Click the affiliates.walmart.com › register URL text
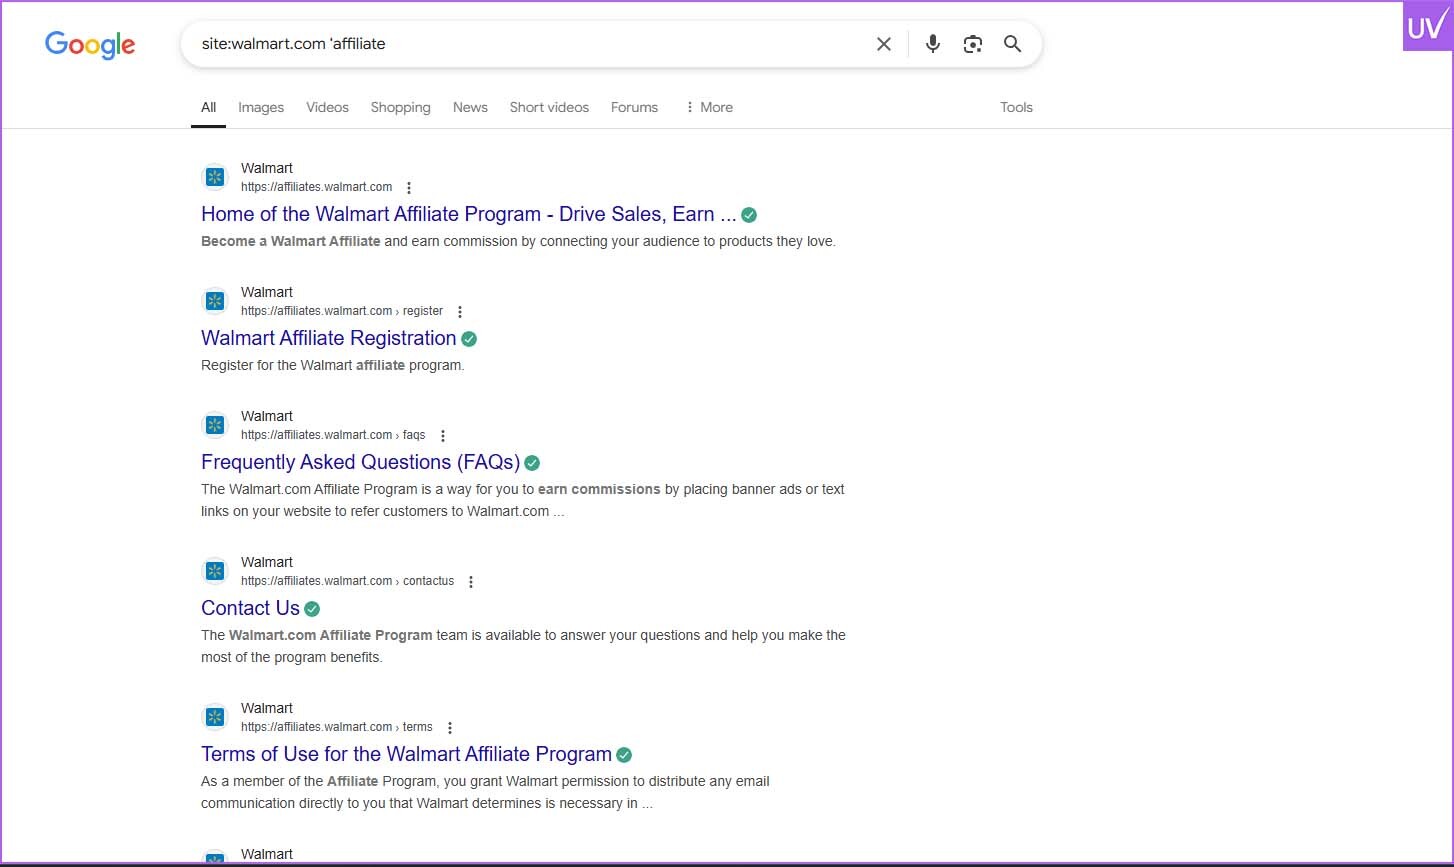The width and height of the screenshot is (1454, 867). (342, 311)
